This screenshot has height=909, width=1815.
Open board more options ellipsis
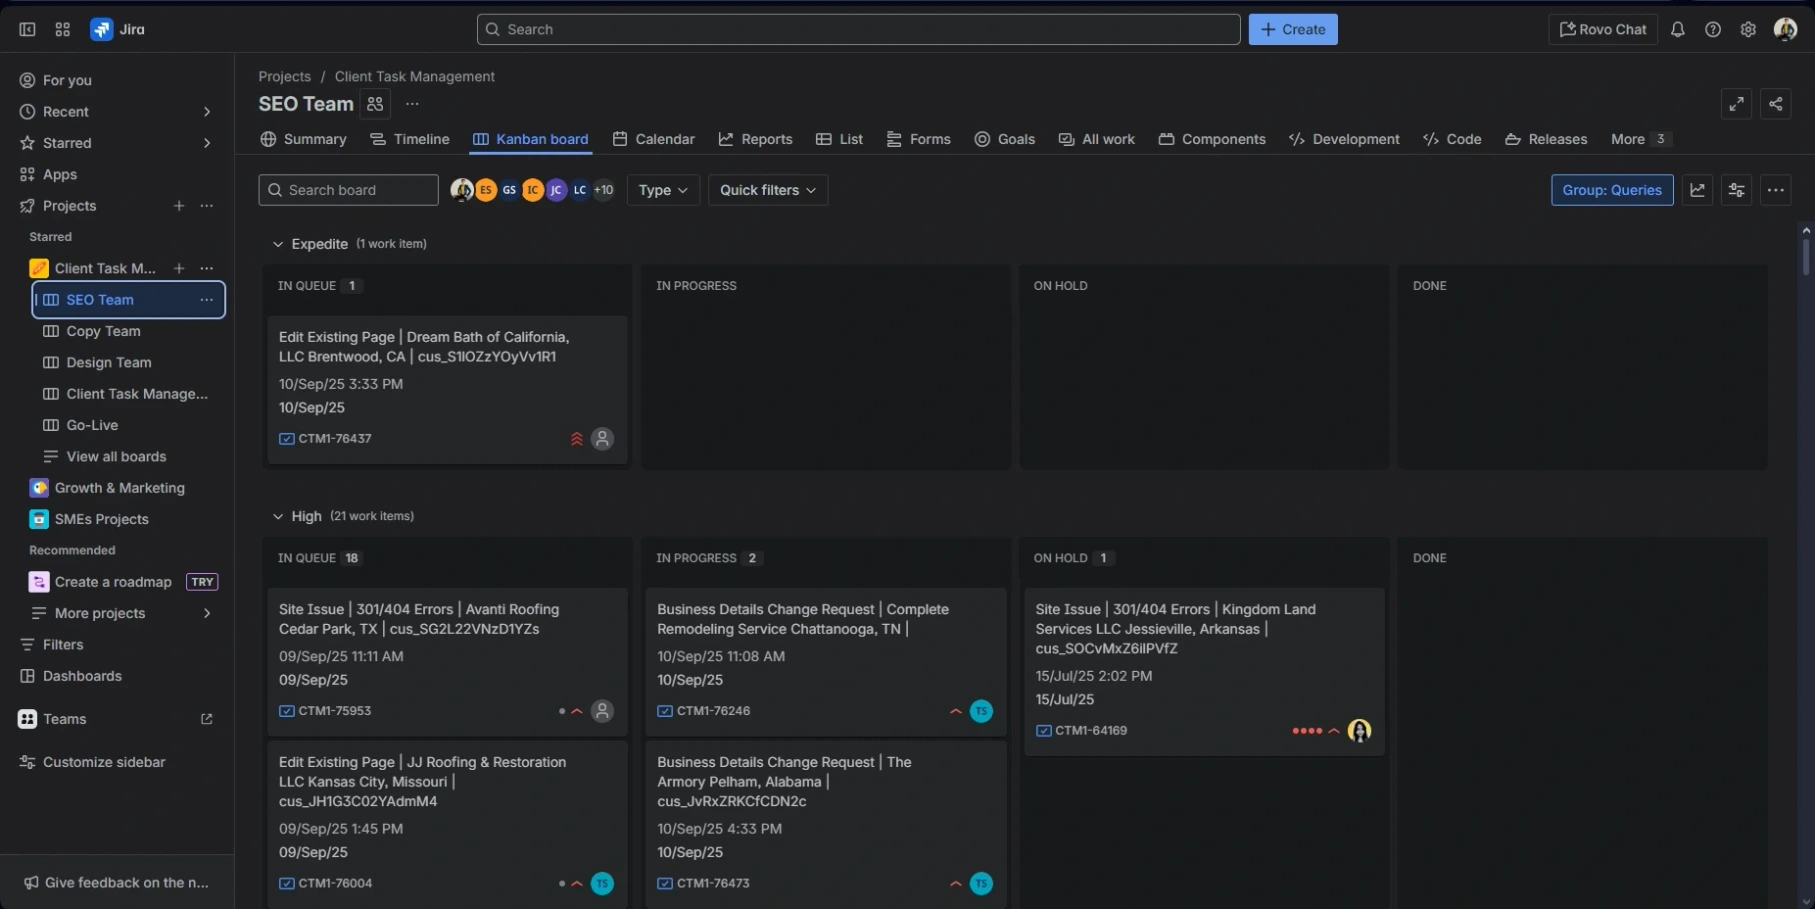point(1777,190)
